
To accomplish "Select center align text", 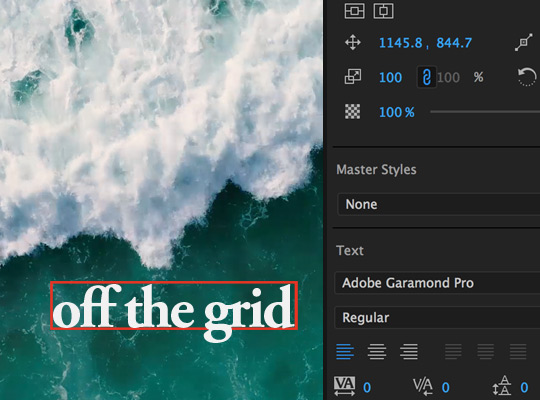I will (x=377, y=351).
